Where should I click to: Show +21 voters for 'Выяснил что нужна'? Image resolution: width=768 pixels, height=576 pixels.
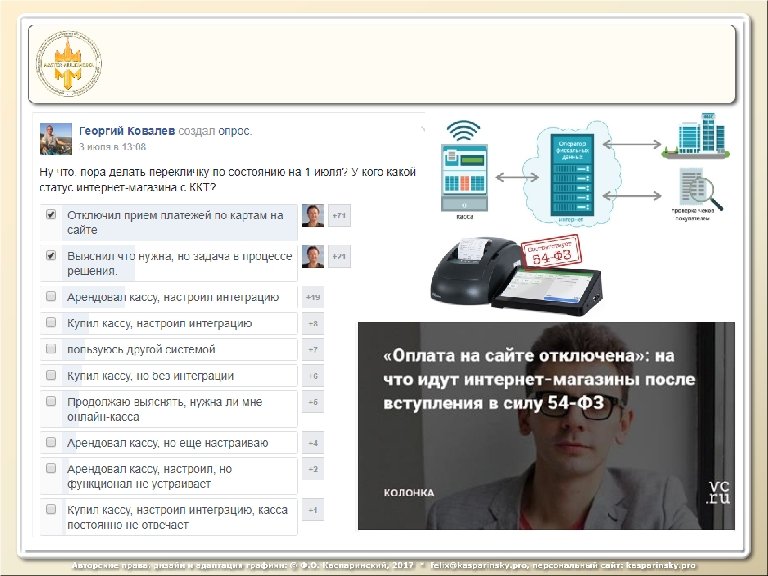(x=339, y=257)
